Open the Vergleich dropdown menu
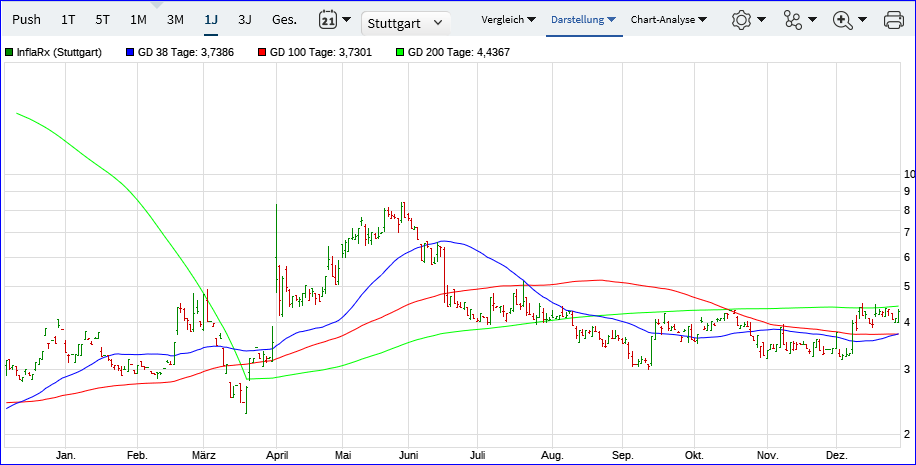 508,19
